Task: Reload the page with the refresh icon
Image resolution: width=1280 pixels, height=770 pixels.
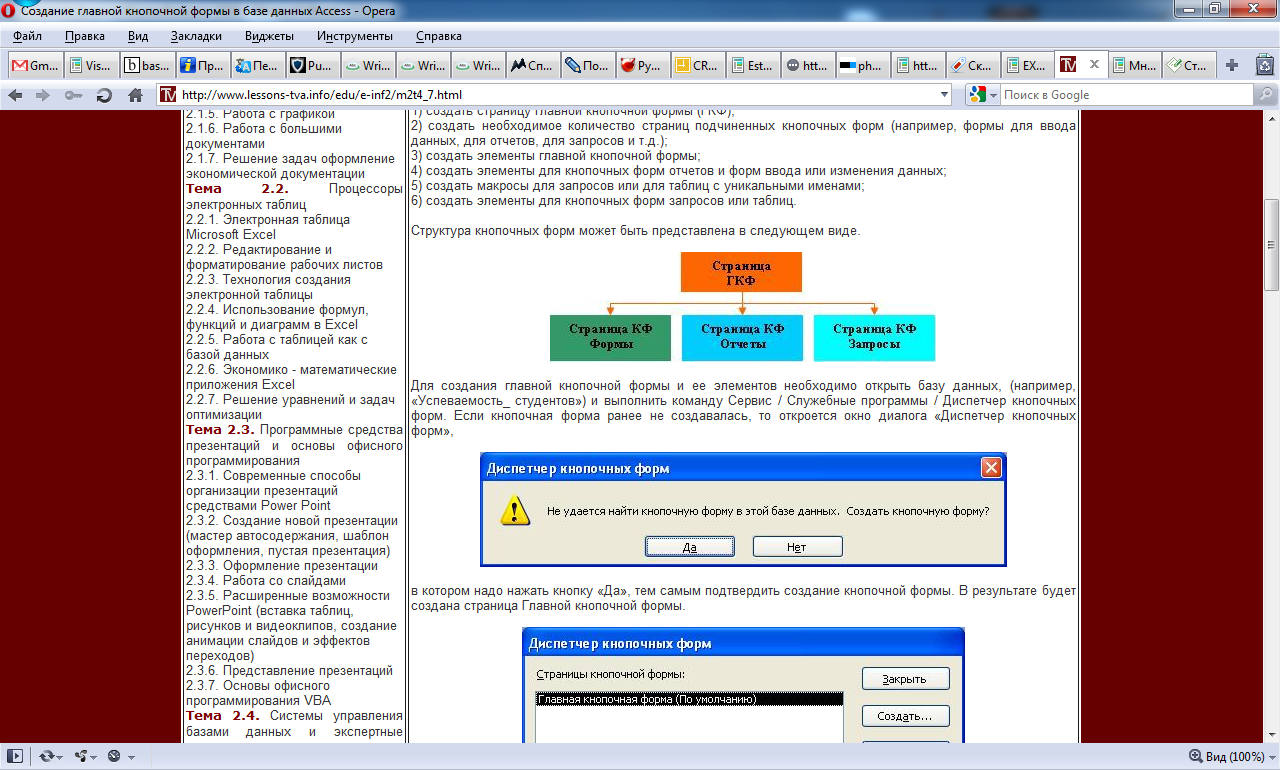Action: [x=104, y=95]
